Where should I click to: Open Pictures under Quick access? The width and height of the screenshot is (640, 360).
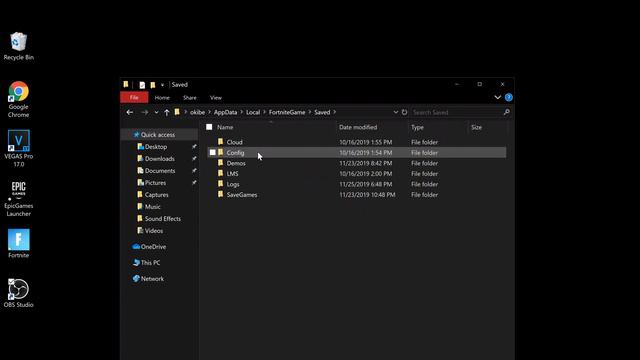click(151, 182)
